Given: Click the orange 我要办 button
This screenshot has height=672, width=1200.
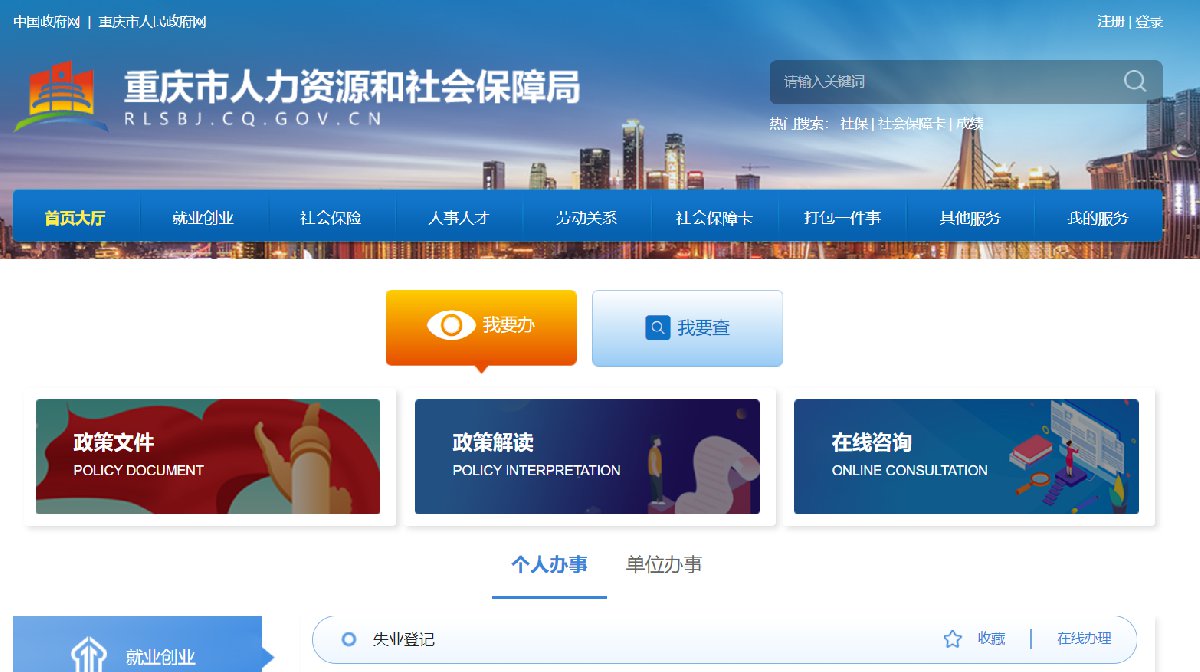Looking at the screenshot, I should tap(481, 328).
